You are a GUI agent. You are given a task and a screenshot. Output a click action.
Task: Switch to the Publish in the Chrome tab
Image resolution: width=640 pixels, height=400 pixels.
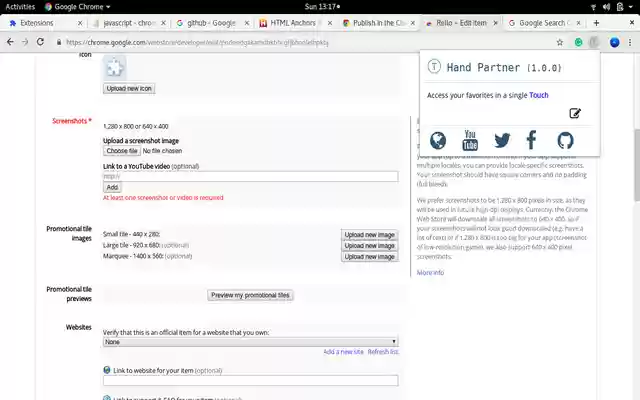pos(379,23)
